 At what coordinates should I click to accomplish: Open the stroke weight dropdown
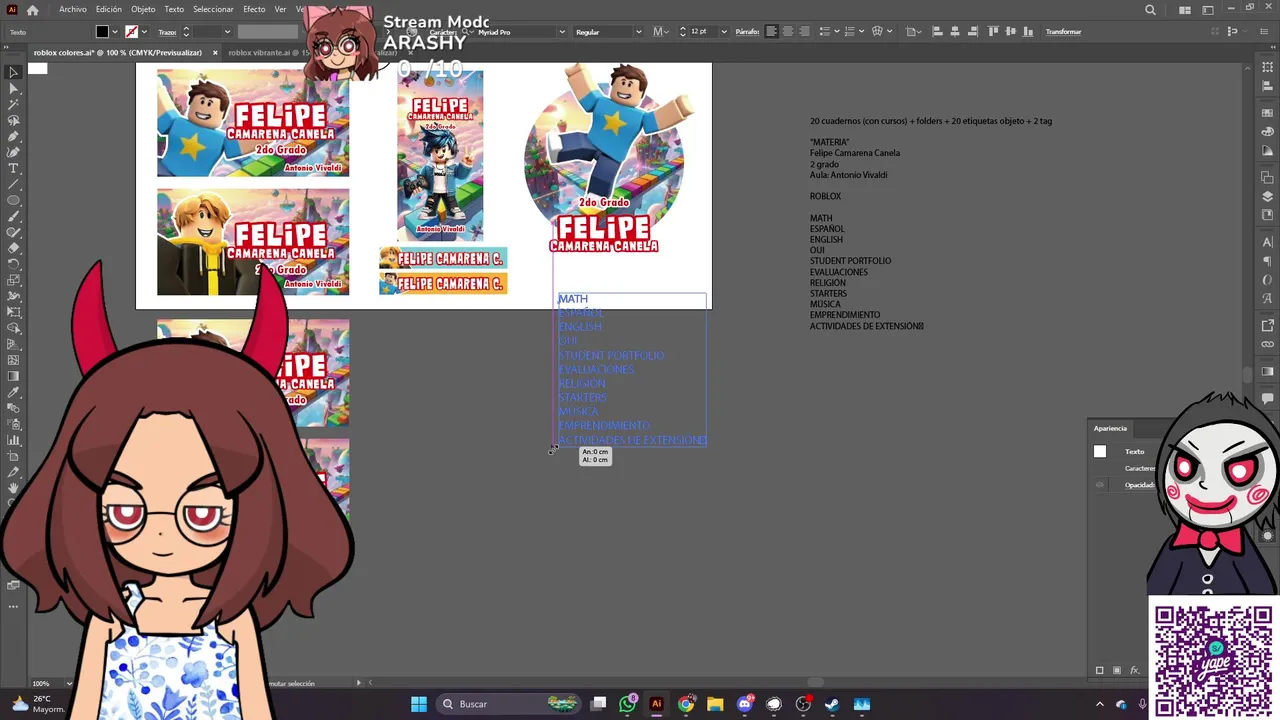tap(227, 32)
